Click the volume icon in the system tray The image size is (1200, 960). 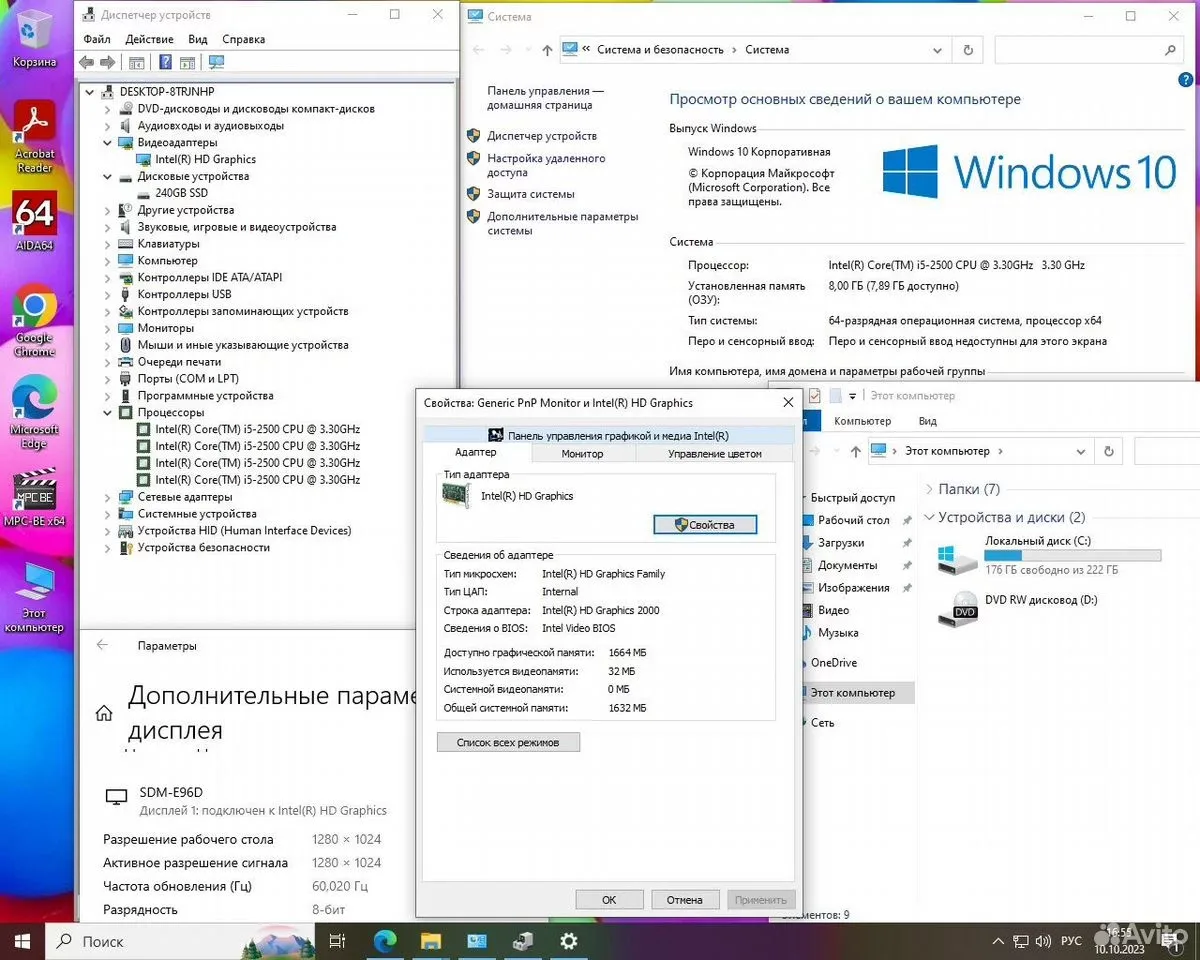click(1043, 941)
